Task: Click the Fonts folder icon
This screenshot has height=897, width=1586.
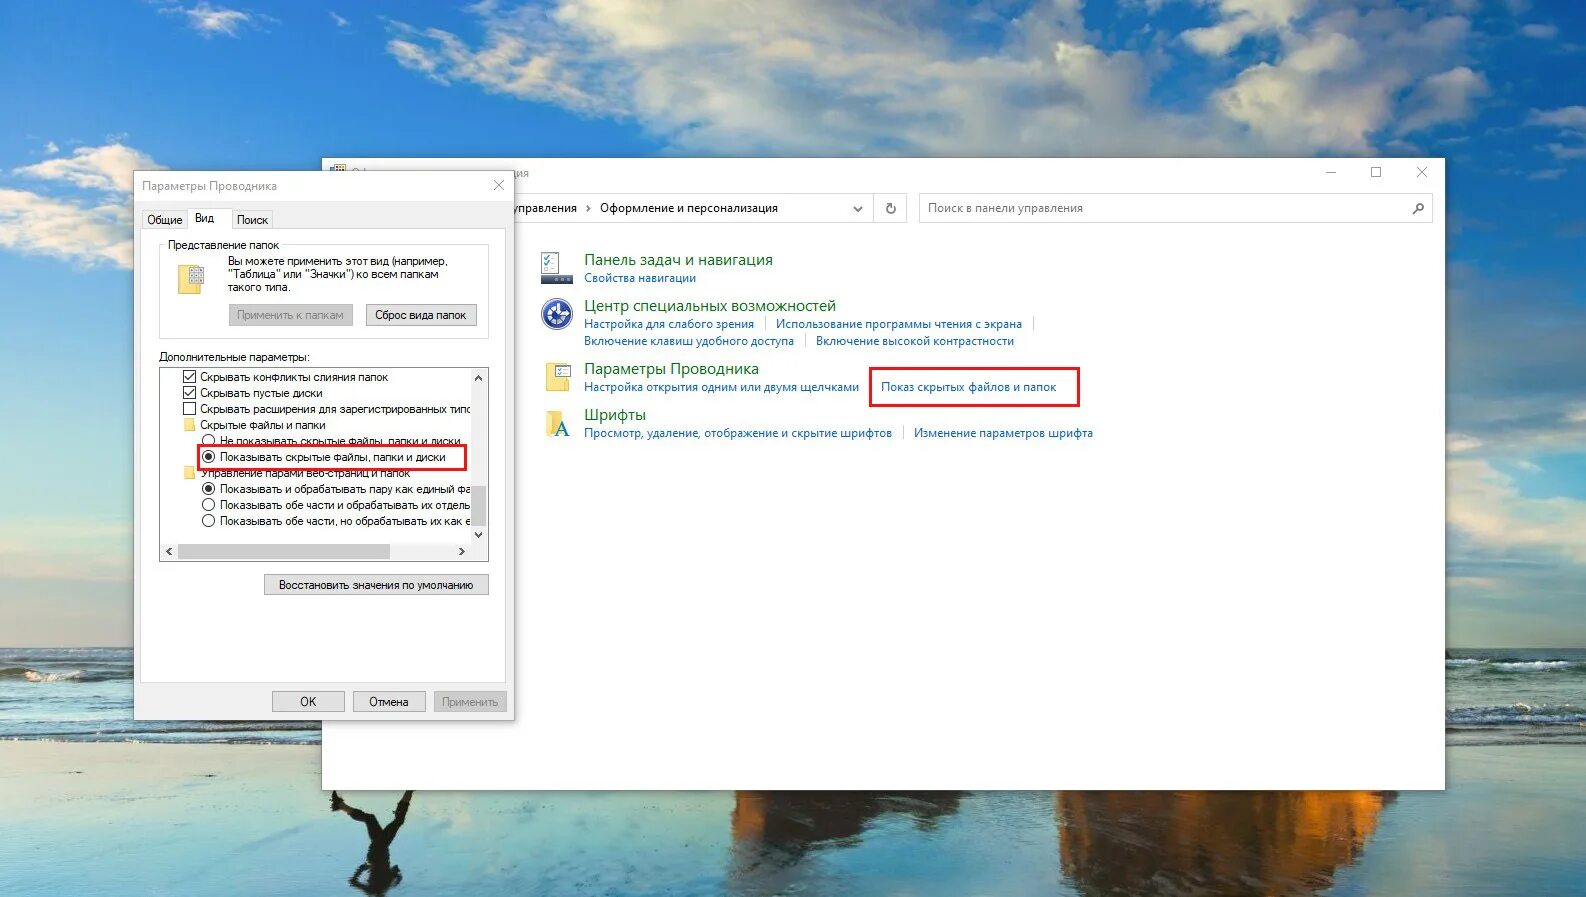Action: tap(556, 423)
